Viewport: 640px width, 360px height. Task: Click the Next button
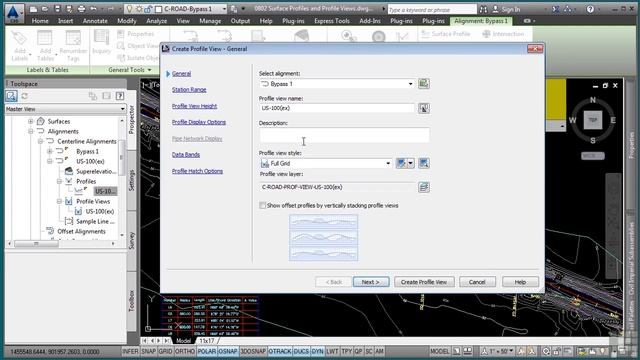(x=371, y=282)
